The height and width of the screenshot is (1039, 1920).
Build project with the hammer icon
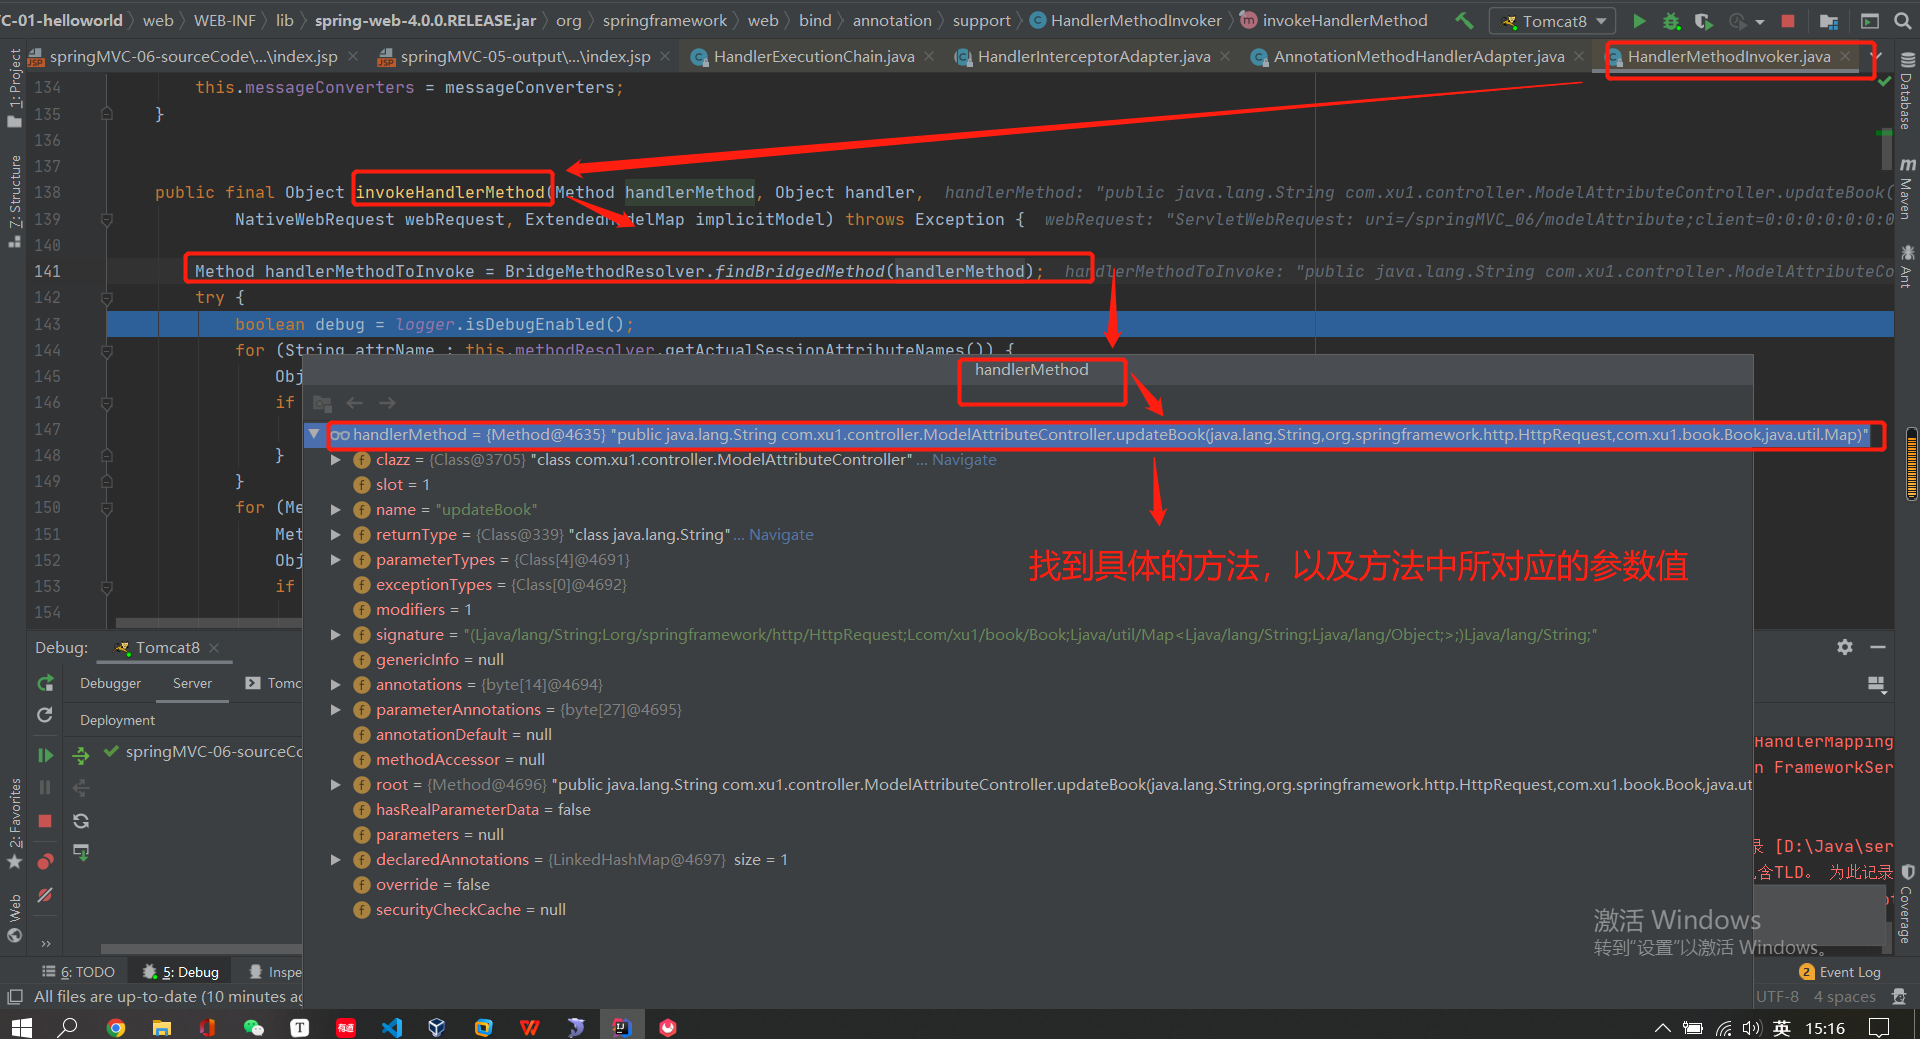pyautogui.click(x=1464, y=20)
